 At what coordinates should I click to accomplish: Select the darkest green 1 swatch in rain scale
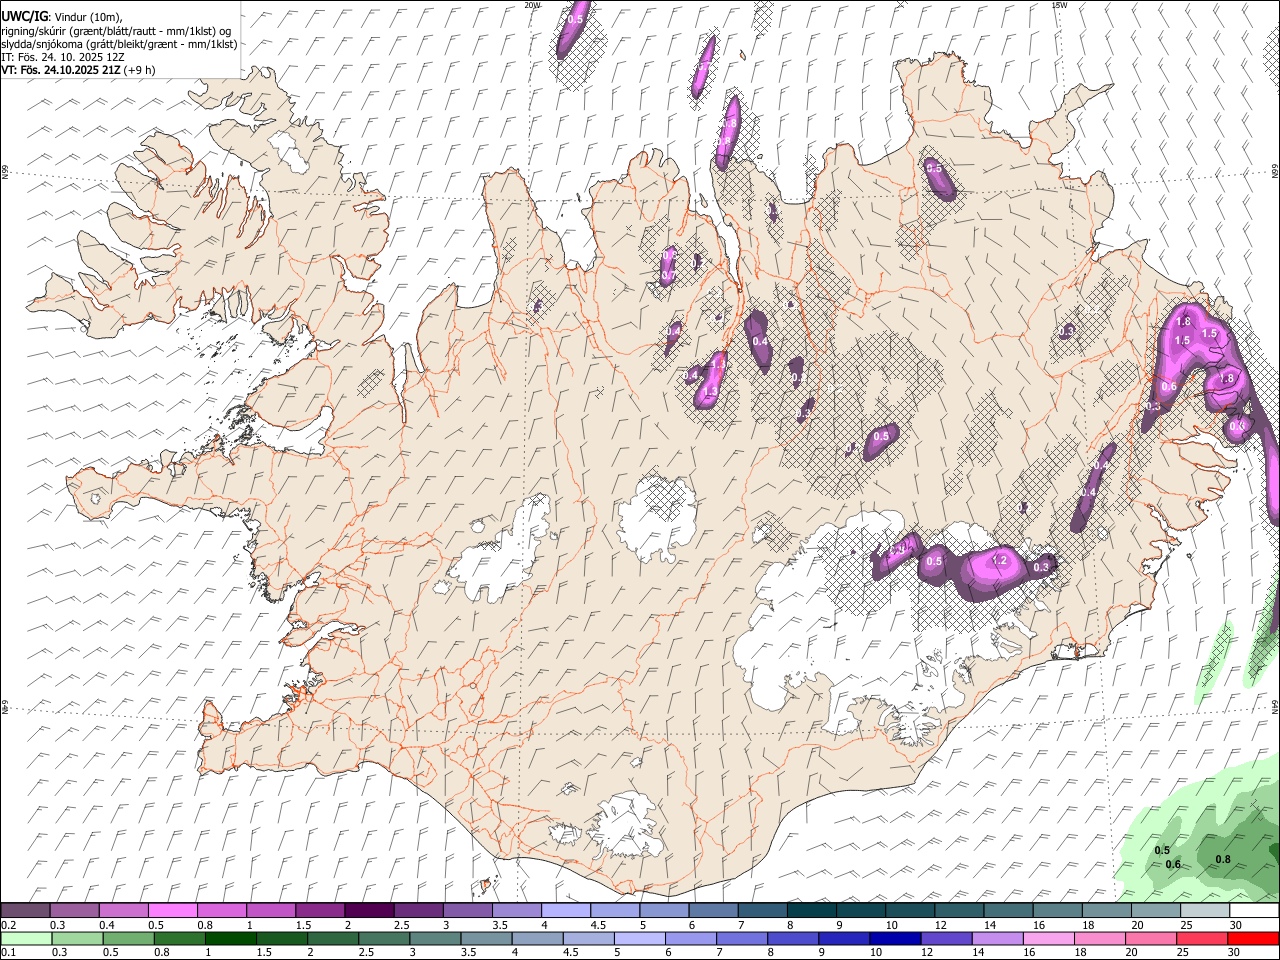(x=230, y=938)
